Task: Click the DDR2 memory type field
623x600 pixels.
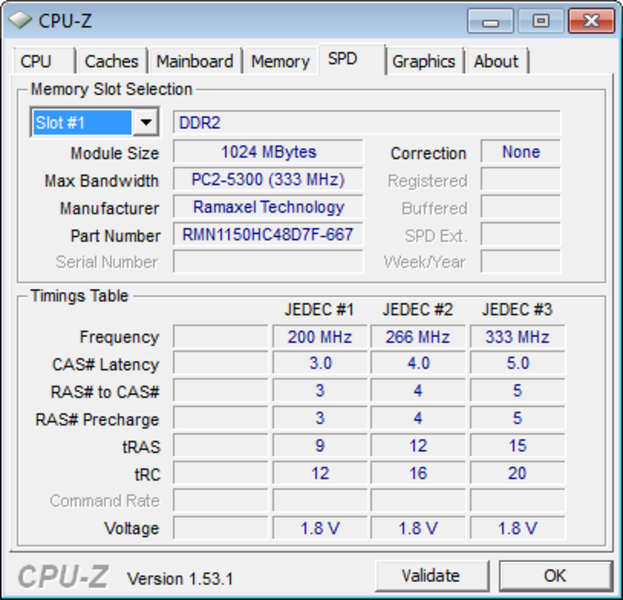Action: tap(367, 122)
